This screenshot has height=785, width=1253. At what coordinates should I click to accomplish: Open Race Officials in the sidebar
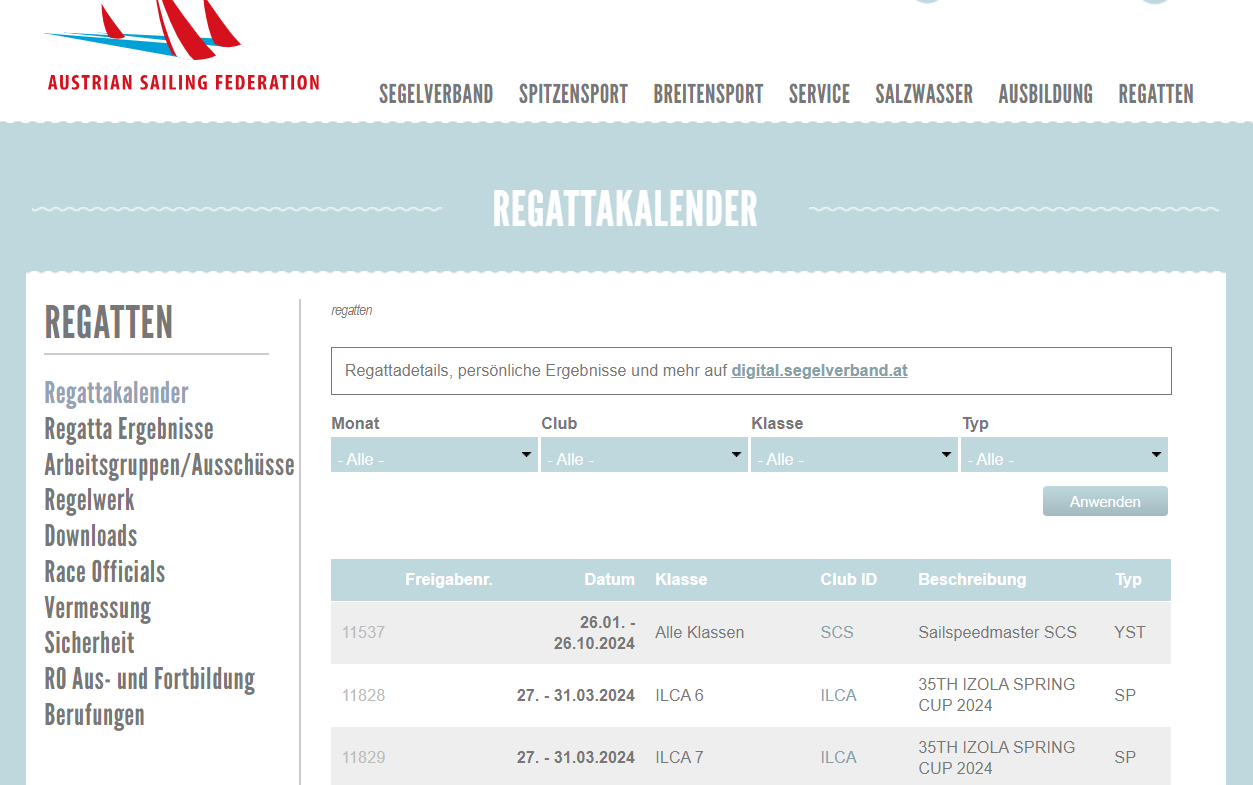tap(105, 572)
